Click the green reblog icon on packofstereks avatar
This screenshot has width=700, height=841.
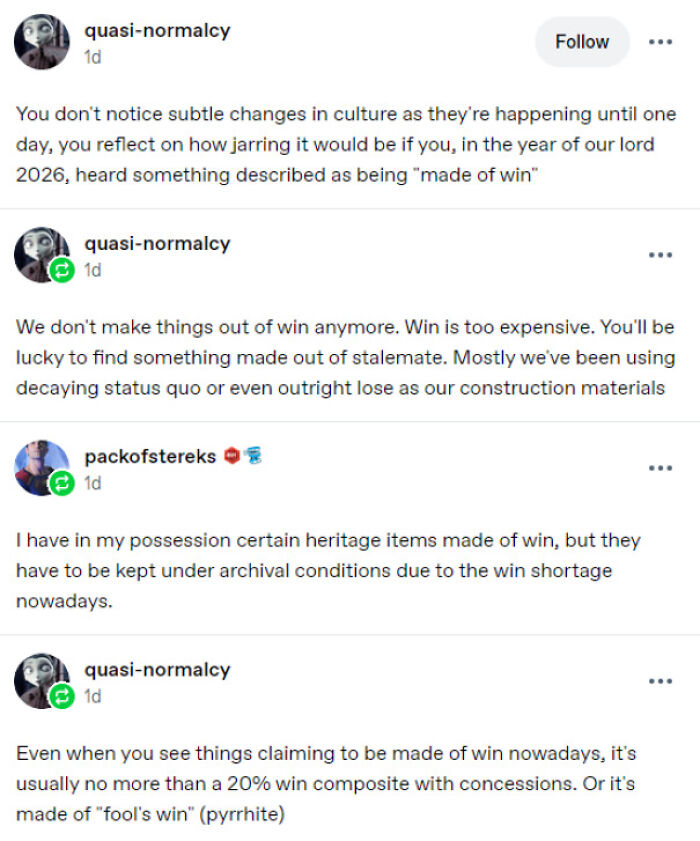click(x=62, y=483)
